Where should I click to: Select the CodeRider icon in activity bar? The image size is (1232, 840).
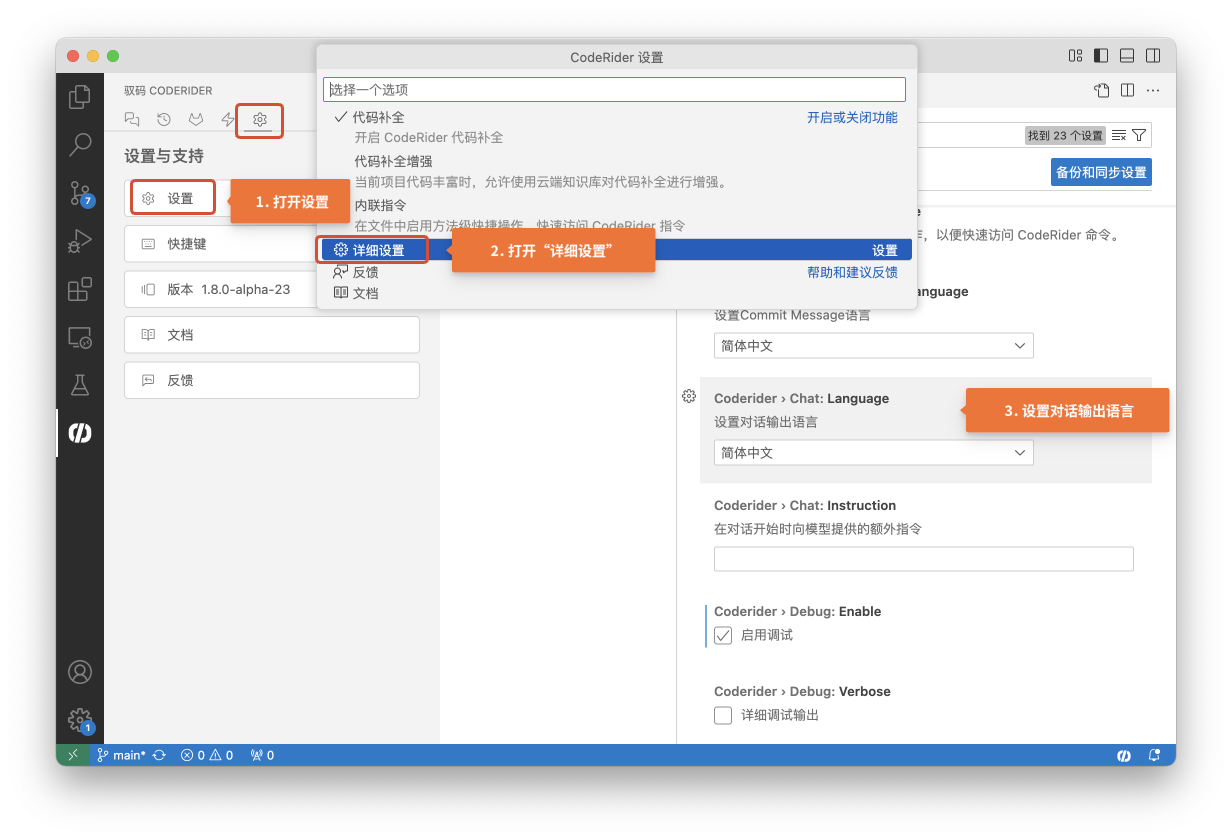click(79, 433)
